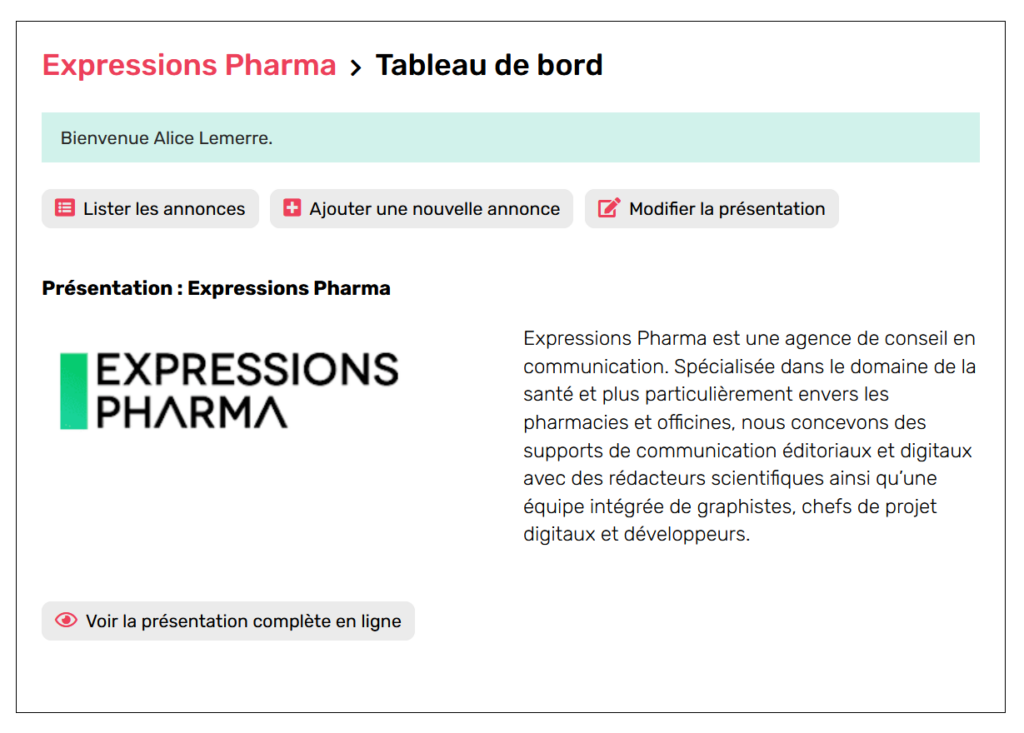This screenshot has width=1024, height=733.
Task: Click the Présentation : Expressions Pharma heading
Action: [x=216, y=288]
